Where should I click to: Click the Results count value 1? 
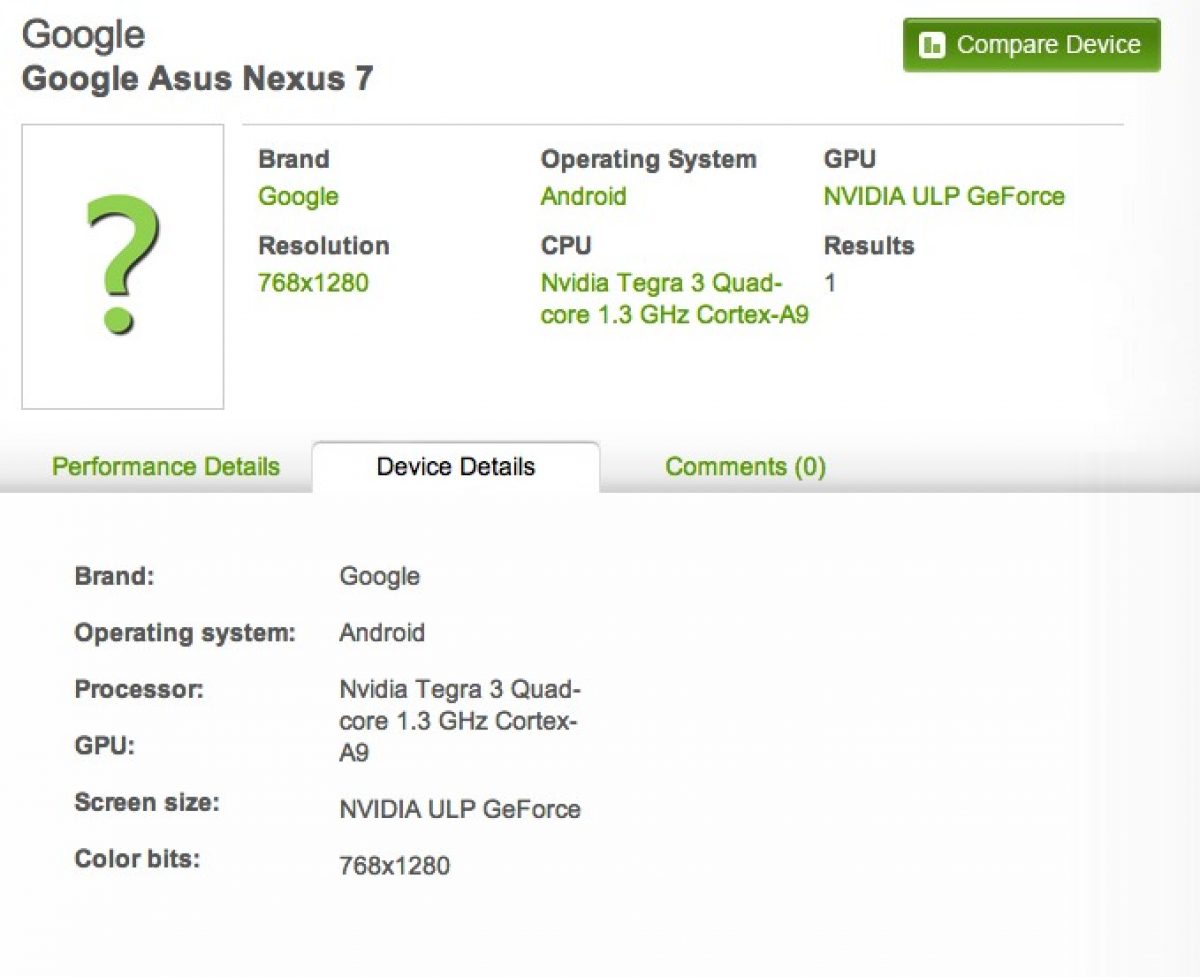[830, 283]
